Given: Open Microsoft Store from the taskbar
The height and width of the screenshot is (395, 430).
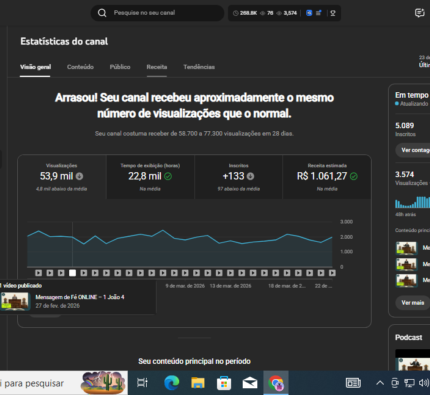Looking at the screenshot, I should coord(224,383).
